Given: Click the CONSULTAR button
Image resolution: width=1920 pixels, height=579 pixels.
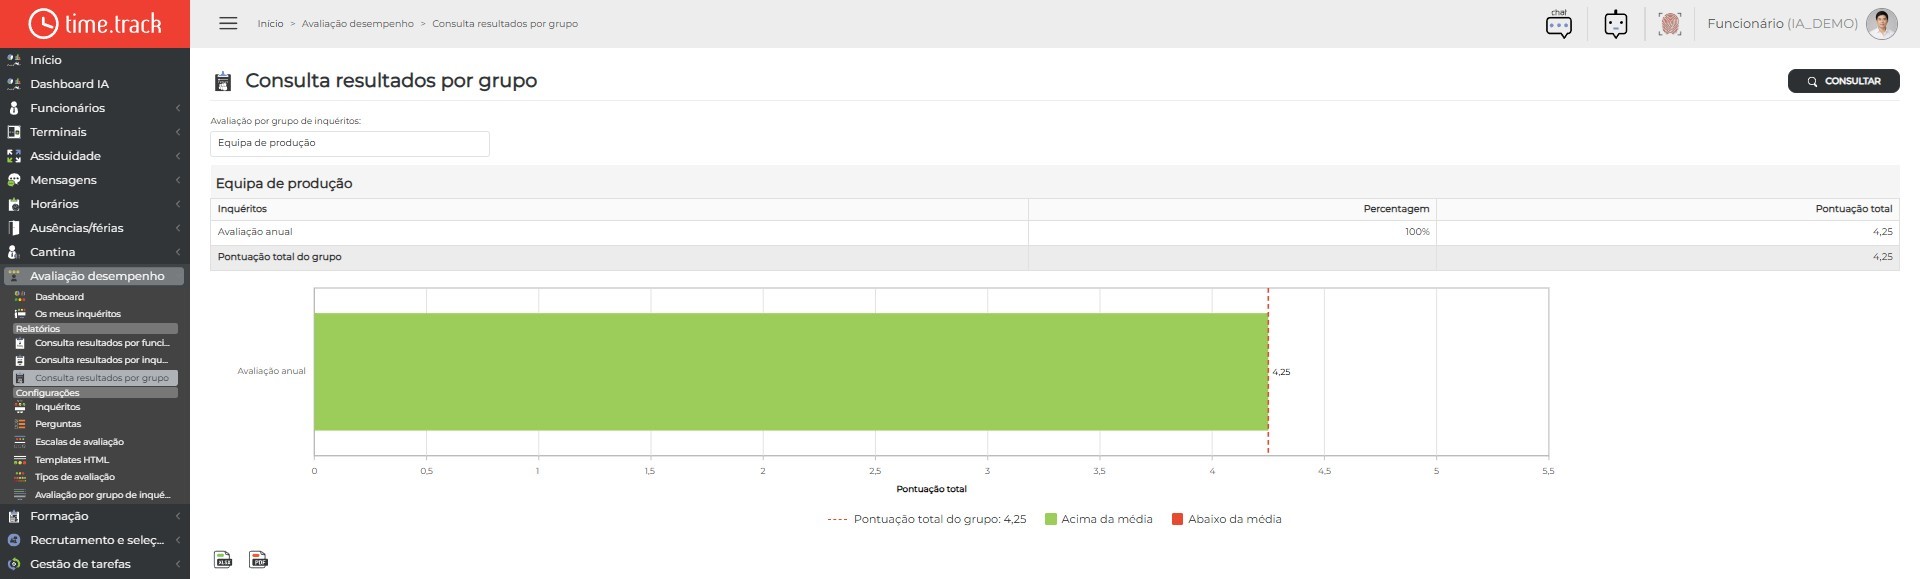Looking at the screenshot, I should point(1843,81).
